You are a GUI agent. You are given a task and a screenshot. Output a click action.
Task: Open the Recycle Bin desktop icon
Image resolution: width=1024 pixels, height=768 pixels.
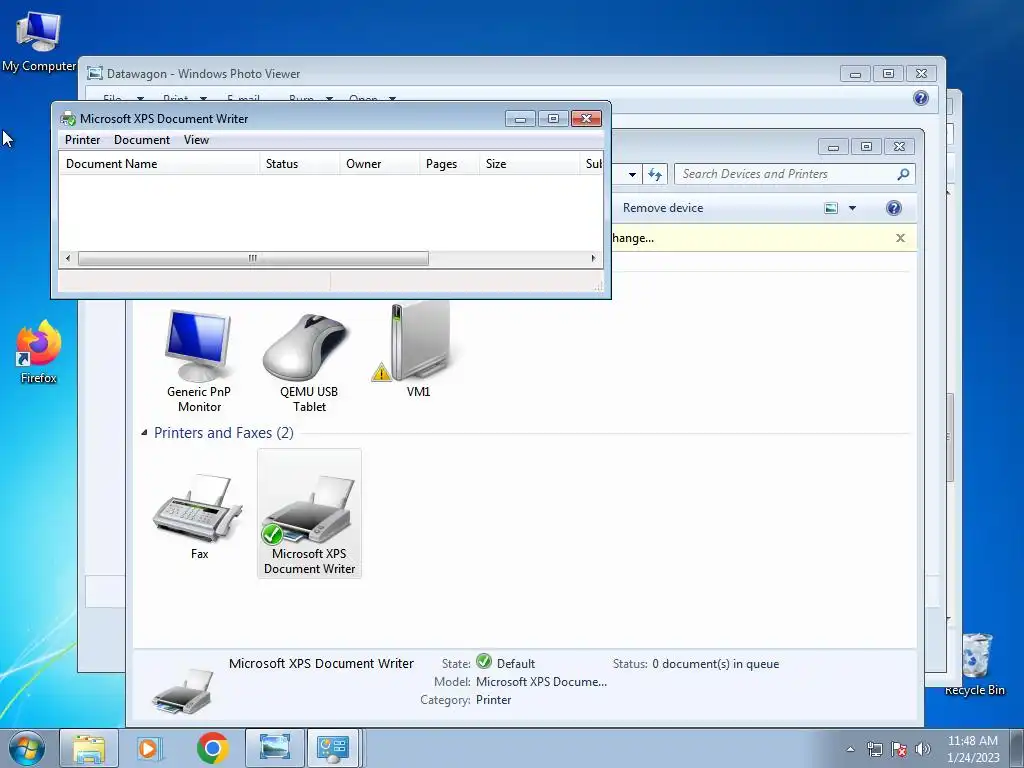coord(976,664)
